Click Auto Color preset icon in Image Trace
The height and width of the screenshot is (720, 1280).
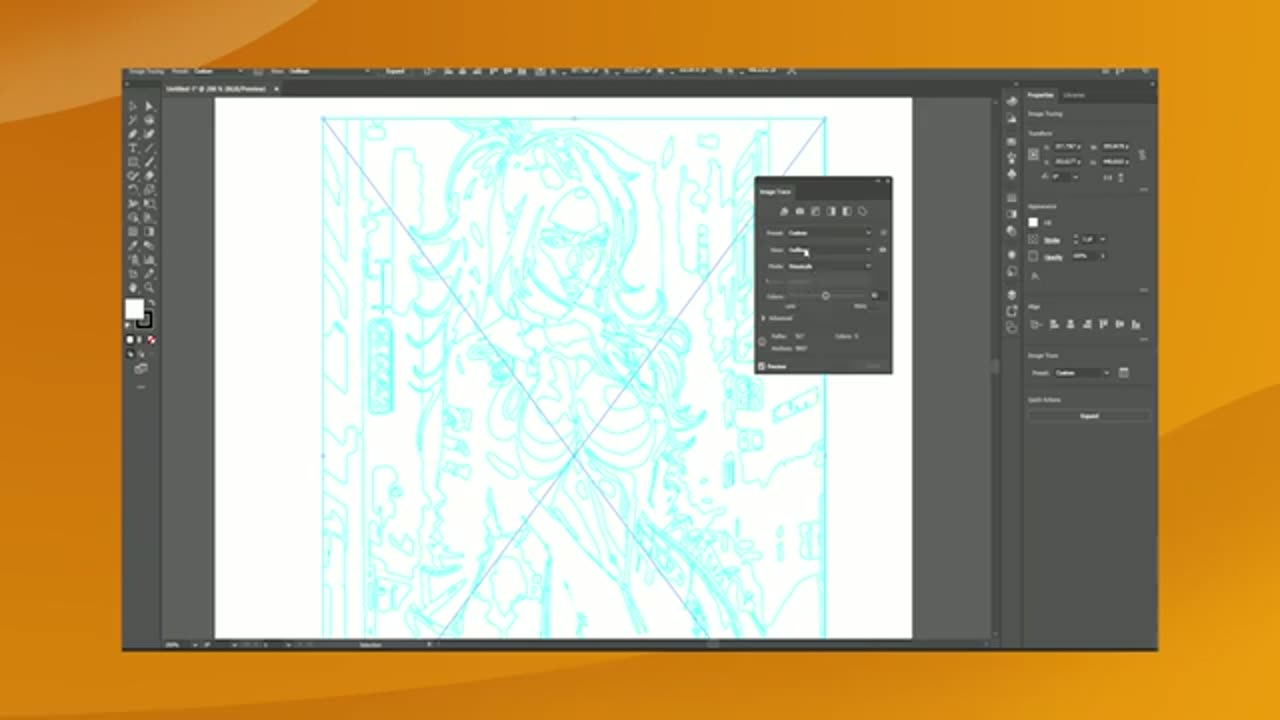click(x=784, y=211)
